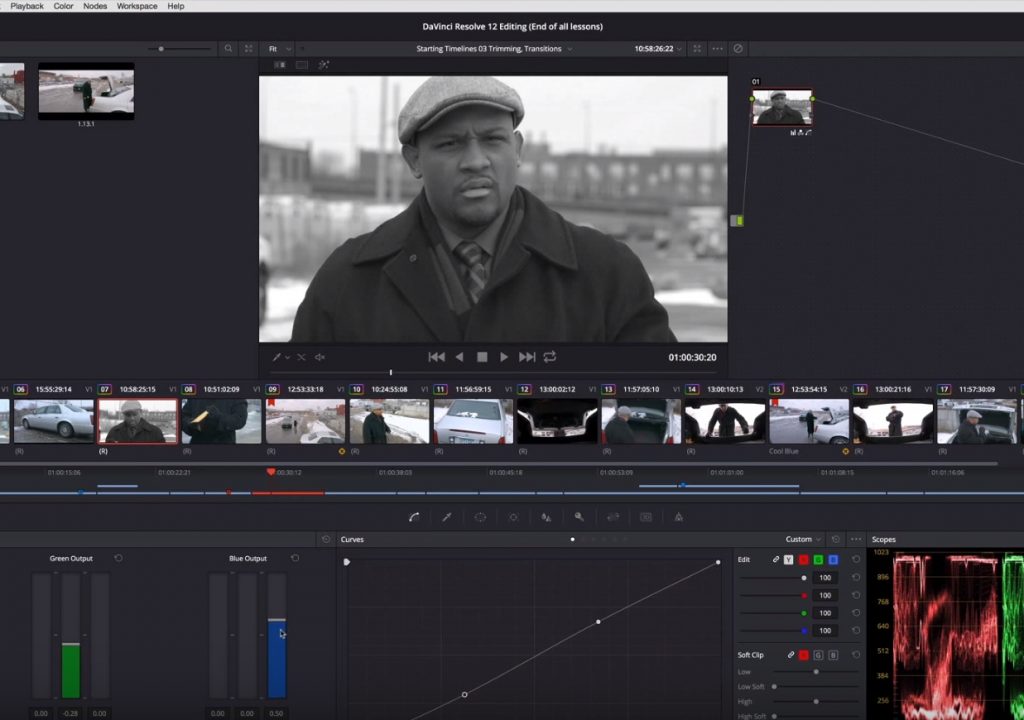
Task: Select the Soft Clip red channel
Action: (804, 655)
